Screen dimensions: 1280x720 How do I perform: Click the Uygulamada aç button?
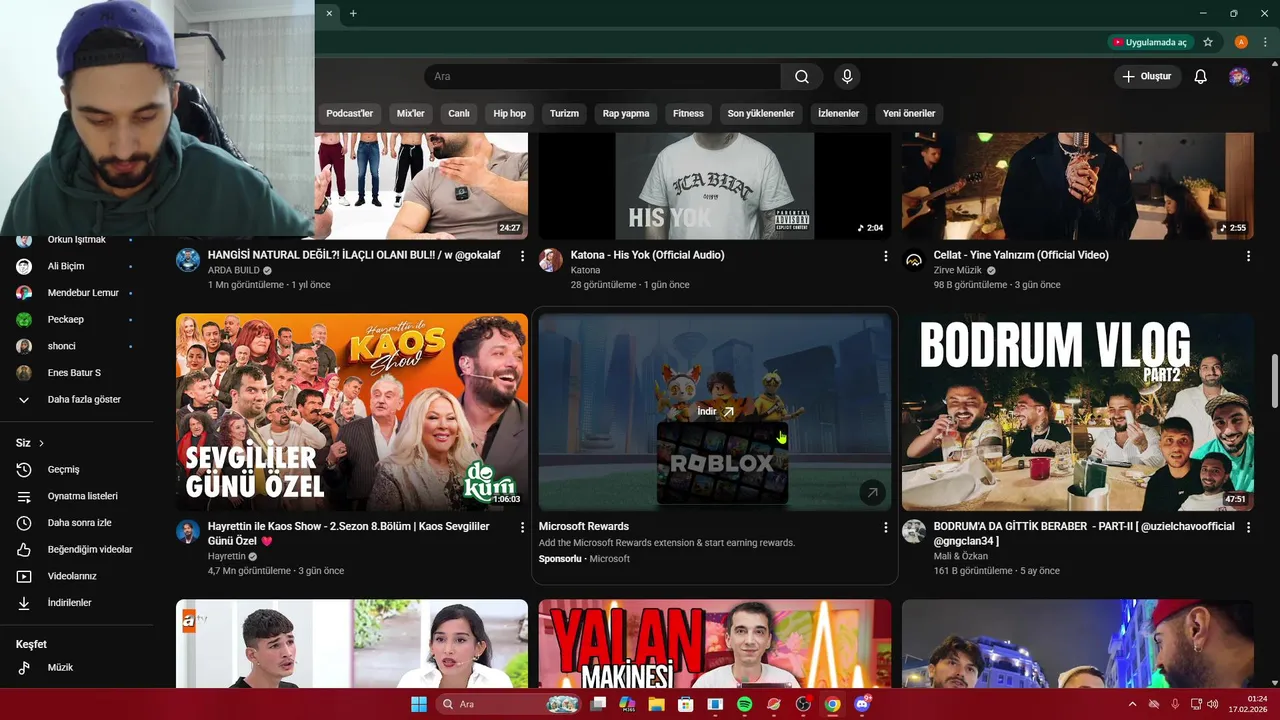(1150, 42)
